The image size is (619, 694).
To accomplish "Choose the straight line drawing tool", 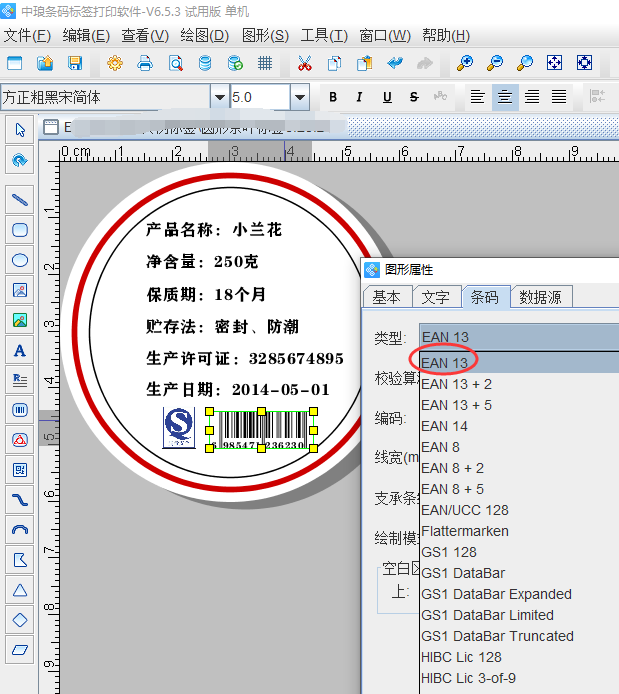I will 19,200.
